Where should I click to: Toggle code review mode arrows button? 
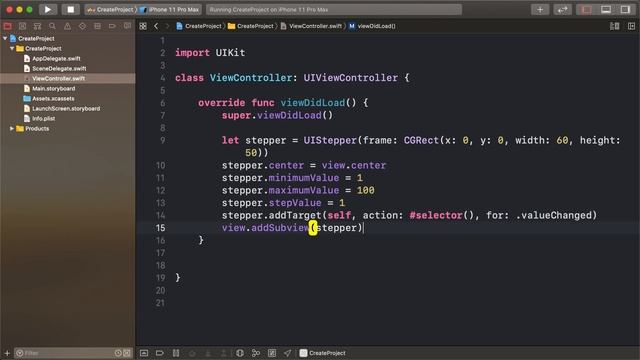562,9
